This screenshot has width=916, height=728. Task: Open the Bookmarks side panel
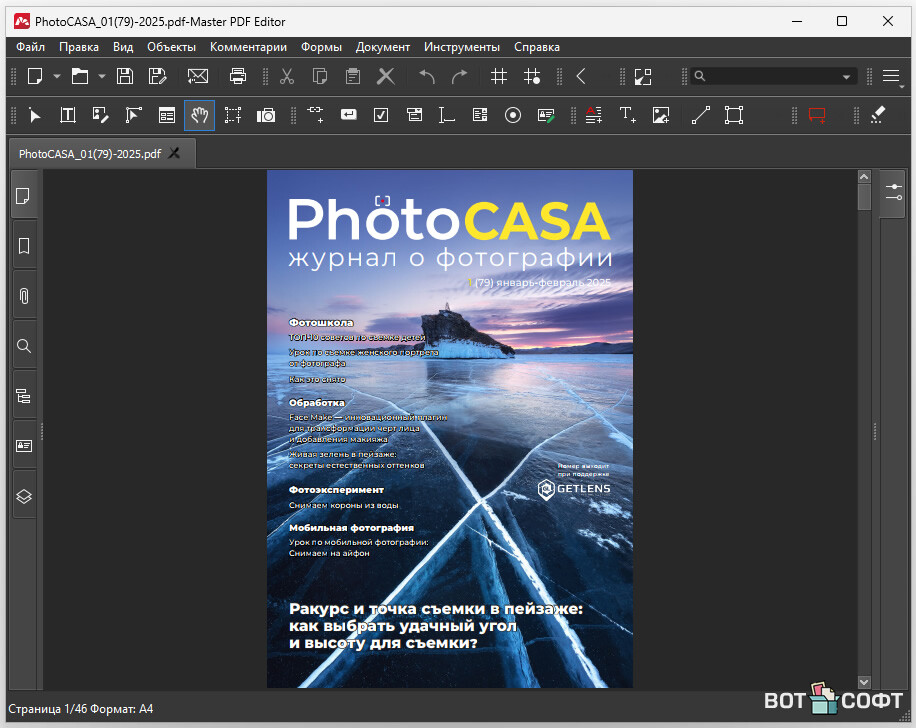[x=24, y=246]
